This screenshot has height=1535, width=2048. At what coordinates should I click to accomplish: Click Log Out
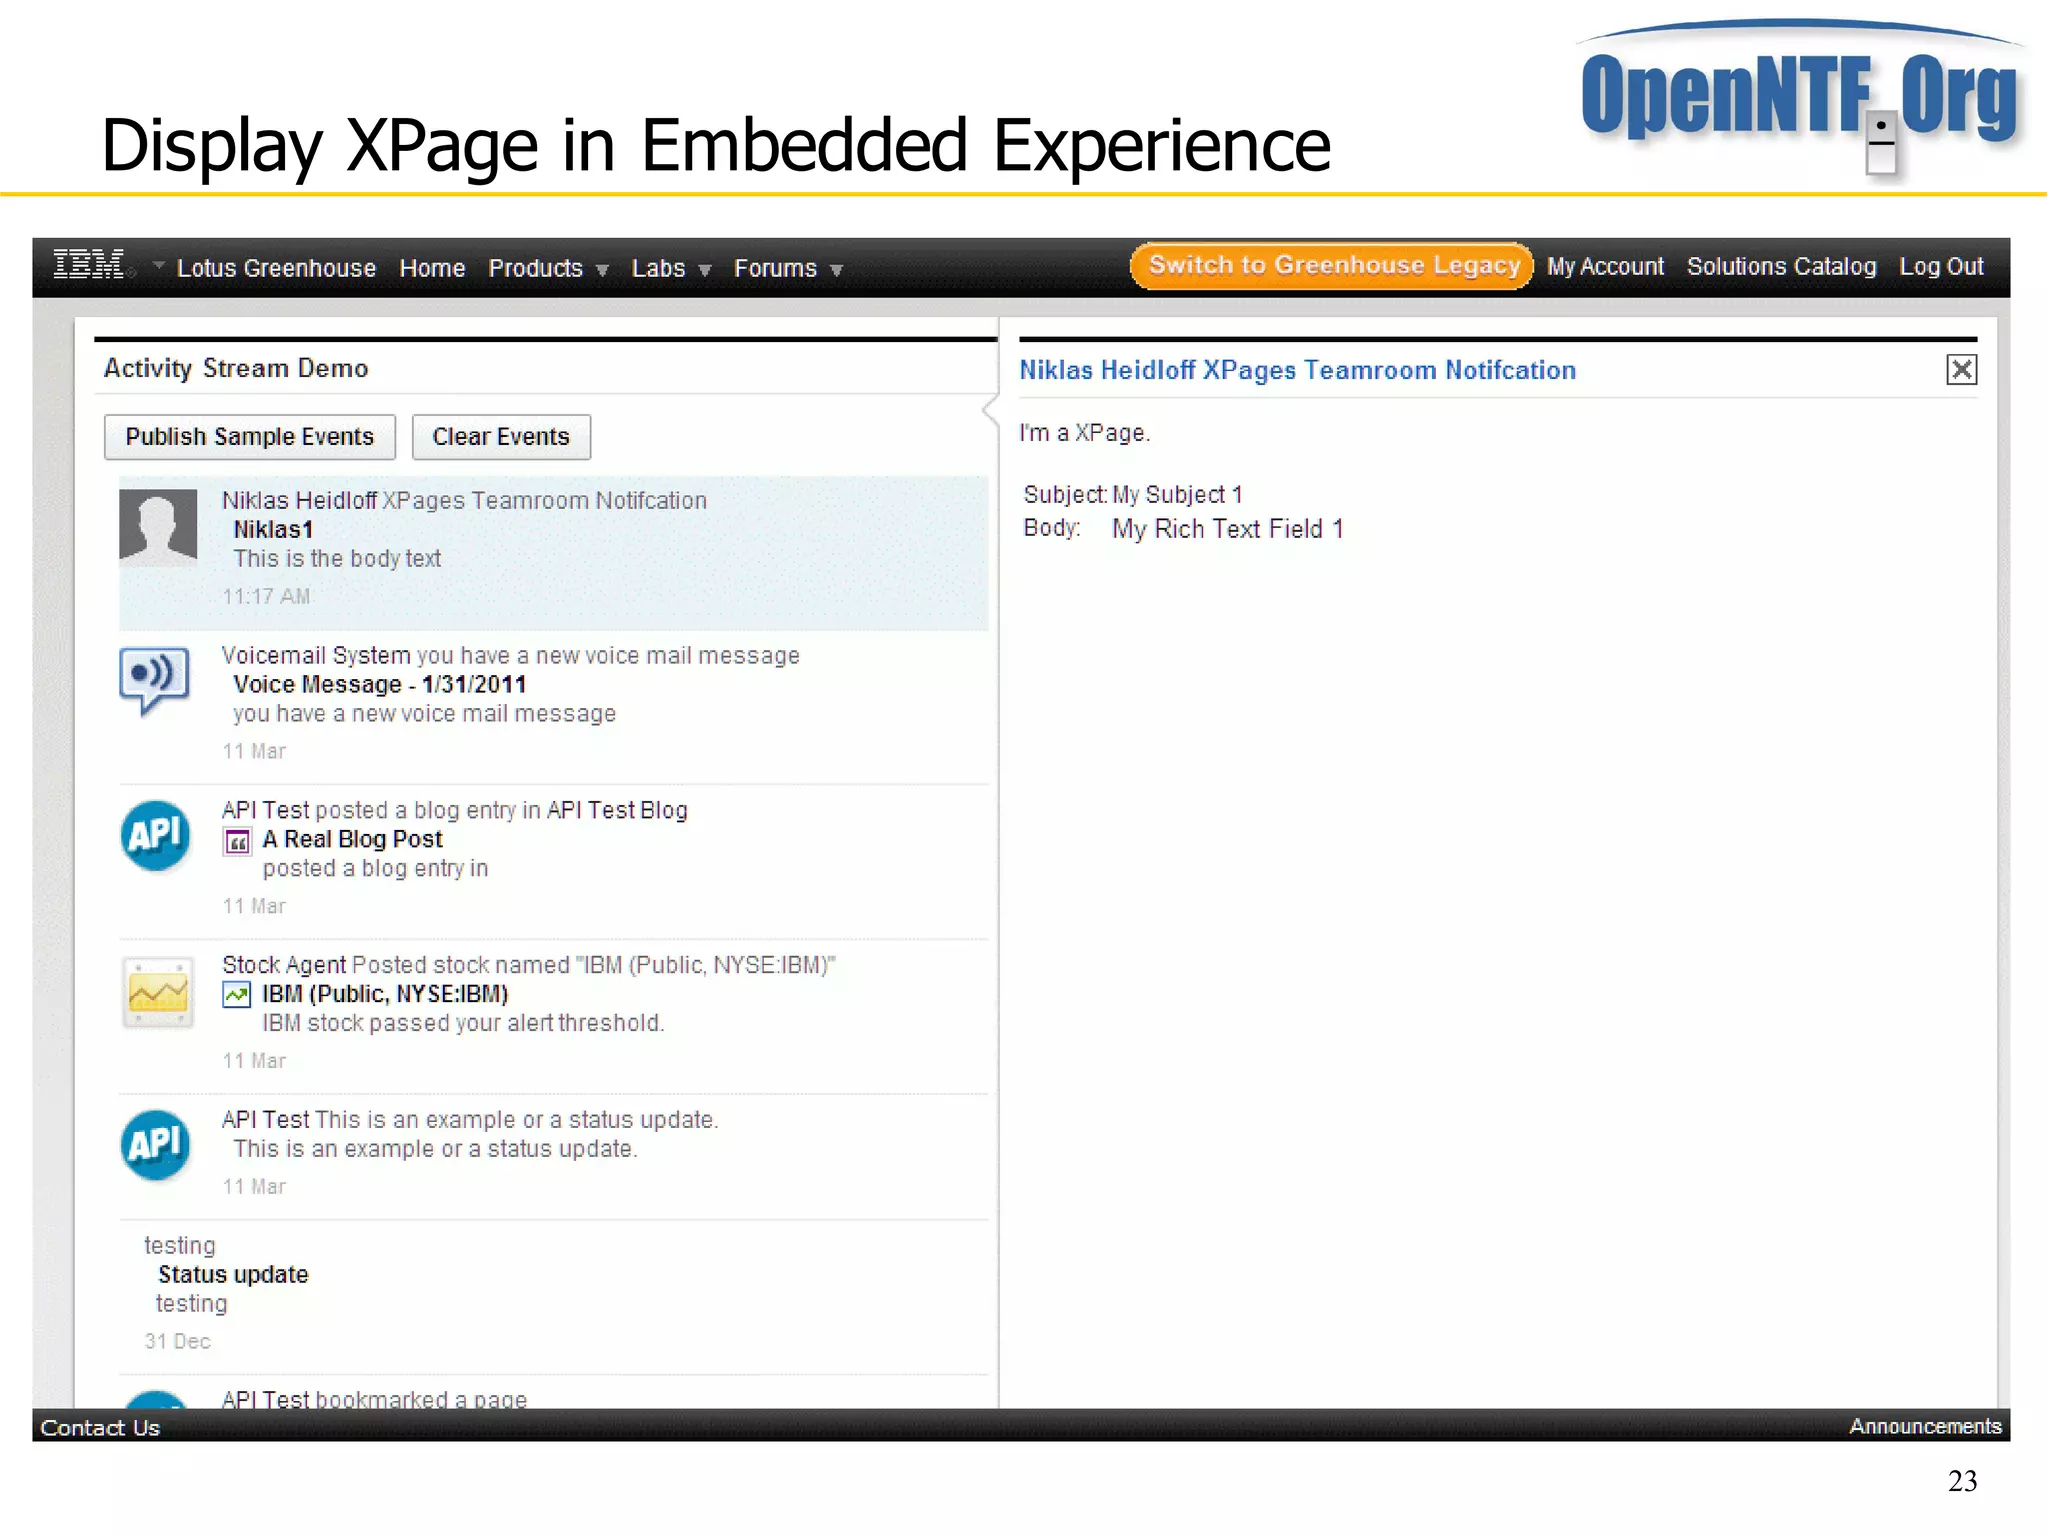[x=1941, y=266]
